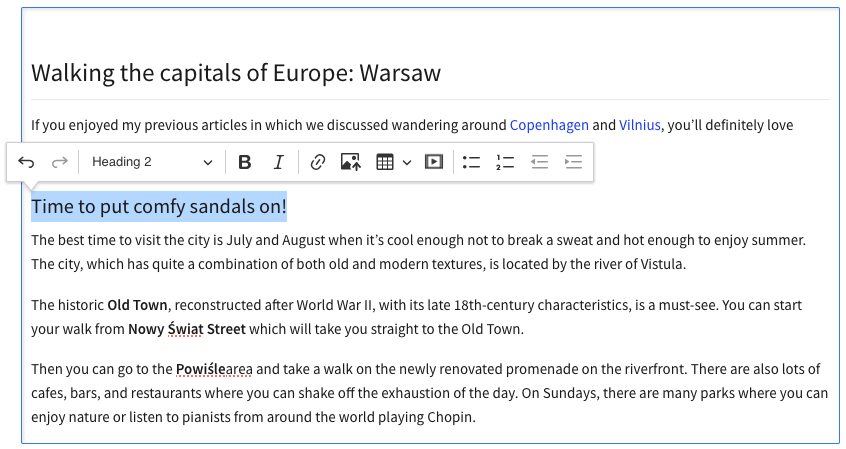Toggle Italic formatting
The width and height of the screenshot is (846, 449).
278,162
